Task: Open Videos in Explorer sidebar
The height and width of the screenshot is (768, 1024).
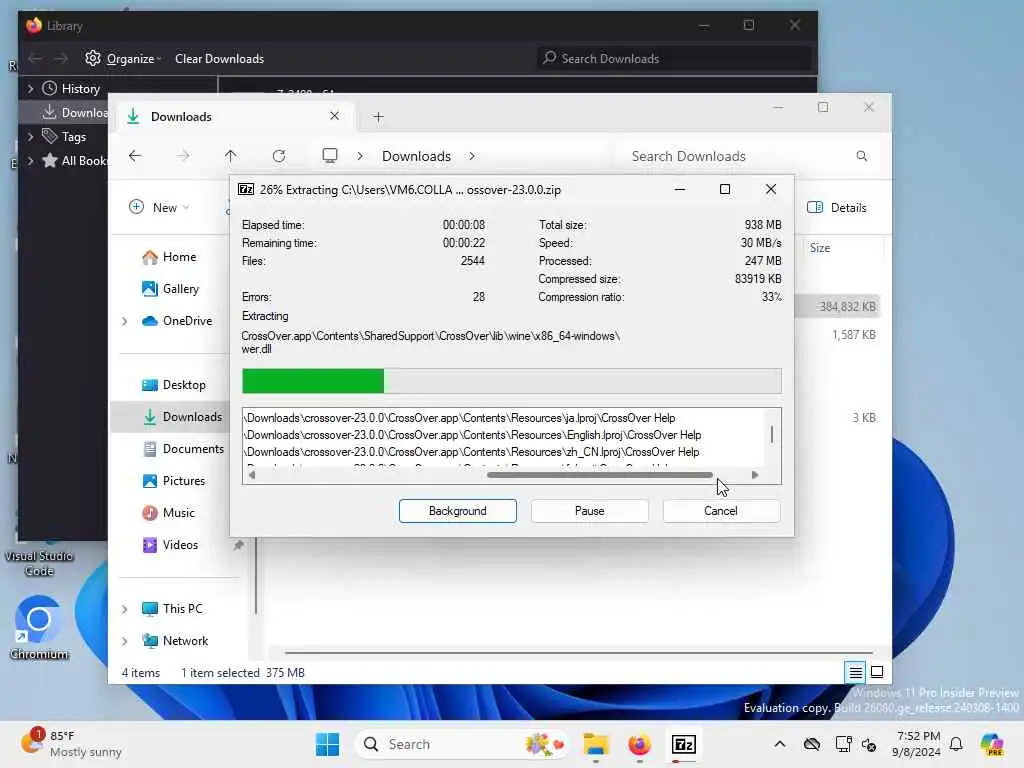Action: point(170,545)
